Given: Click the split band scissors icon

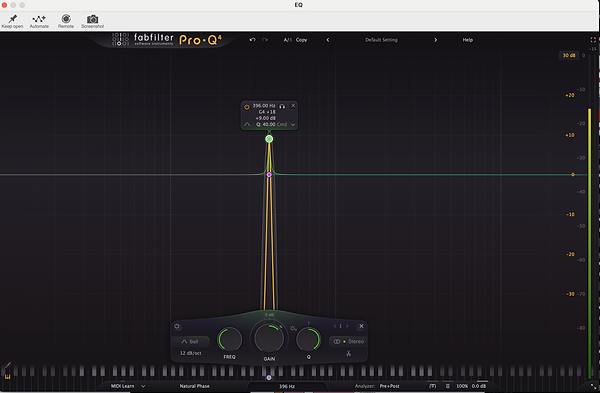Looking at the screenshot, I should (348, 353).
